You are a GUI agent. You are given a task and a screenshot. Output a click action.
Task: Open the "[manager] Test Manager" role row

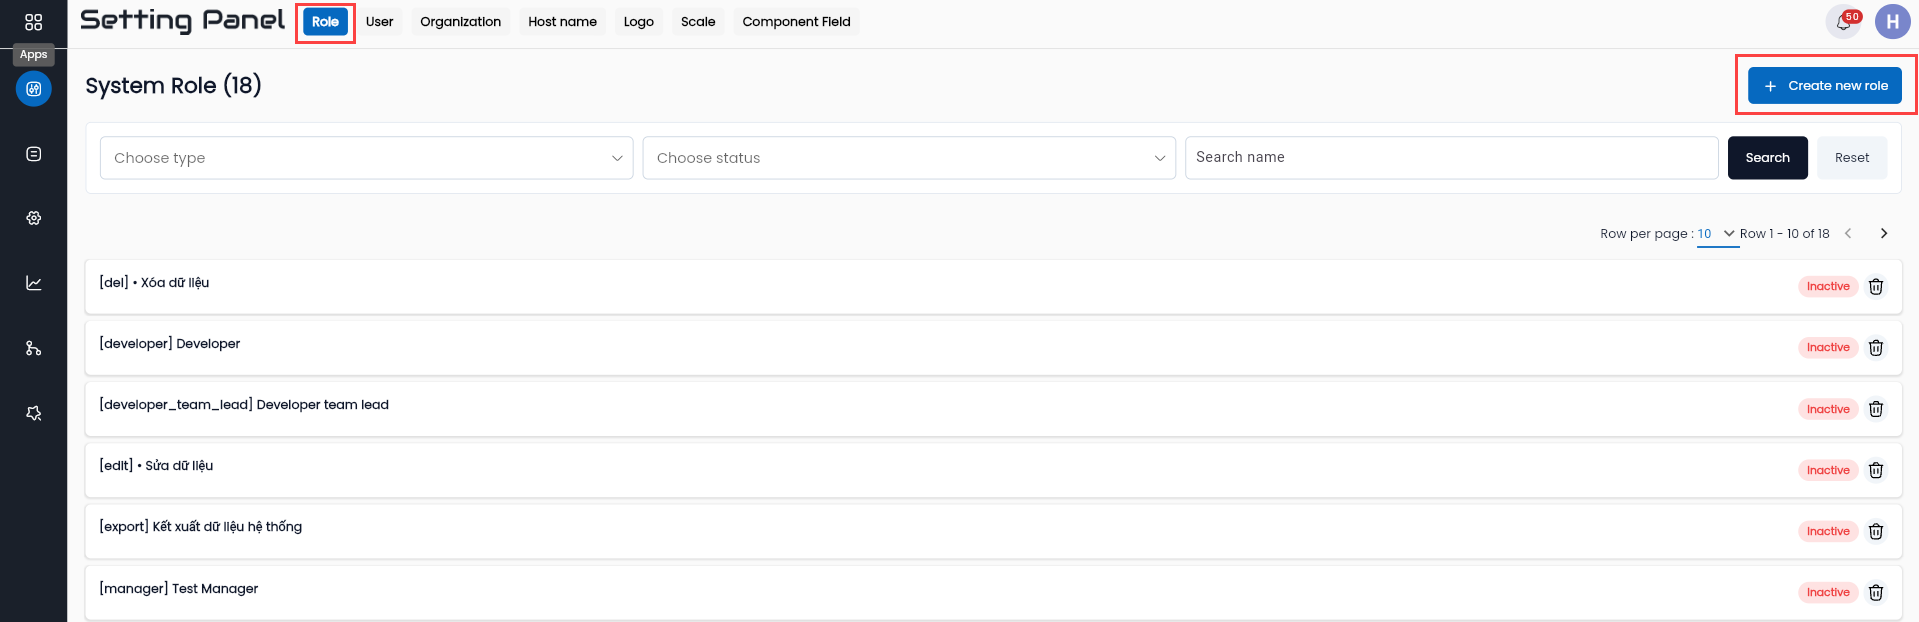tap(993, 593)
